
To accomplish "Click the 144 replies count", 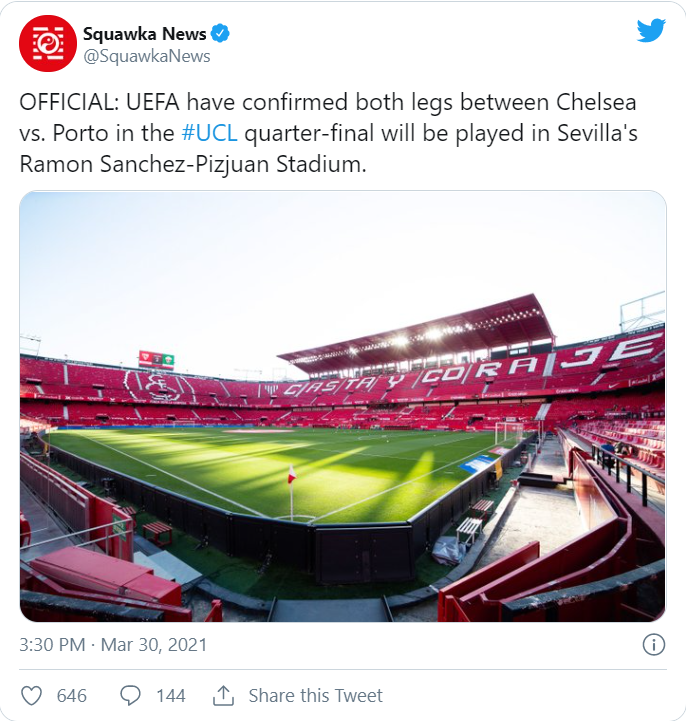I will [x=171, y=696].
